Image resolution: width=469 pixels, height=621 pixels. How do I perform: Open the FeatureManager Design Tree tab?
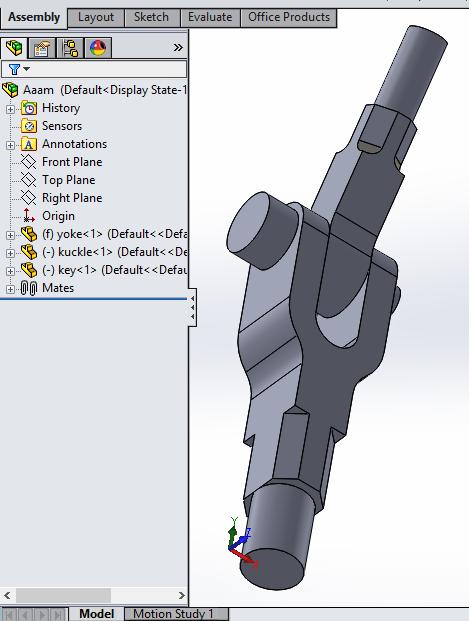(x=14, y=48)
